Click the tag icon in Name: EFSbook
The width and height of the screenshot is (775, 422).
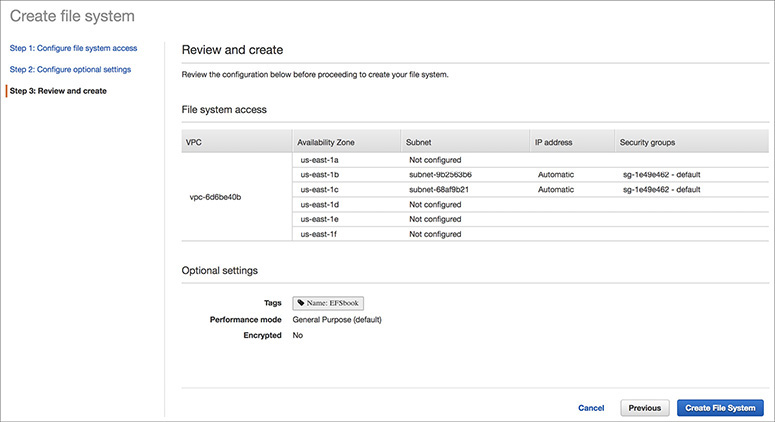click(x=302, y=302)
